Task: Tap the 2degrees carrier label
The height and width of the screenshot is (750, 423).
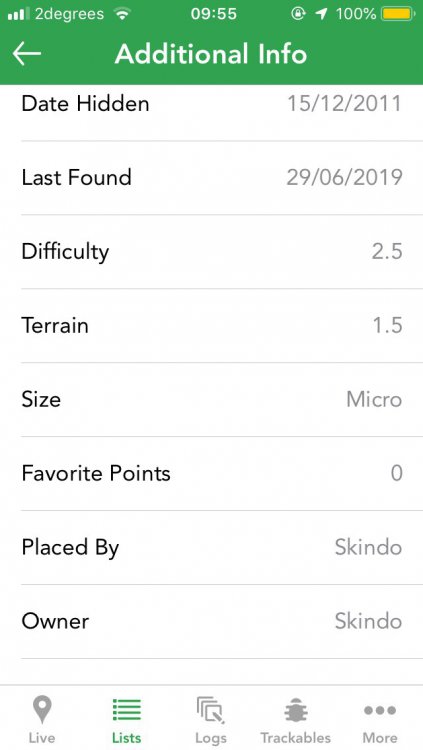Action: pos(69,14)
